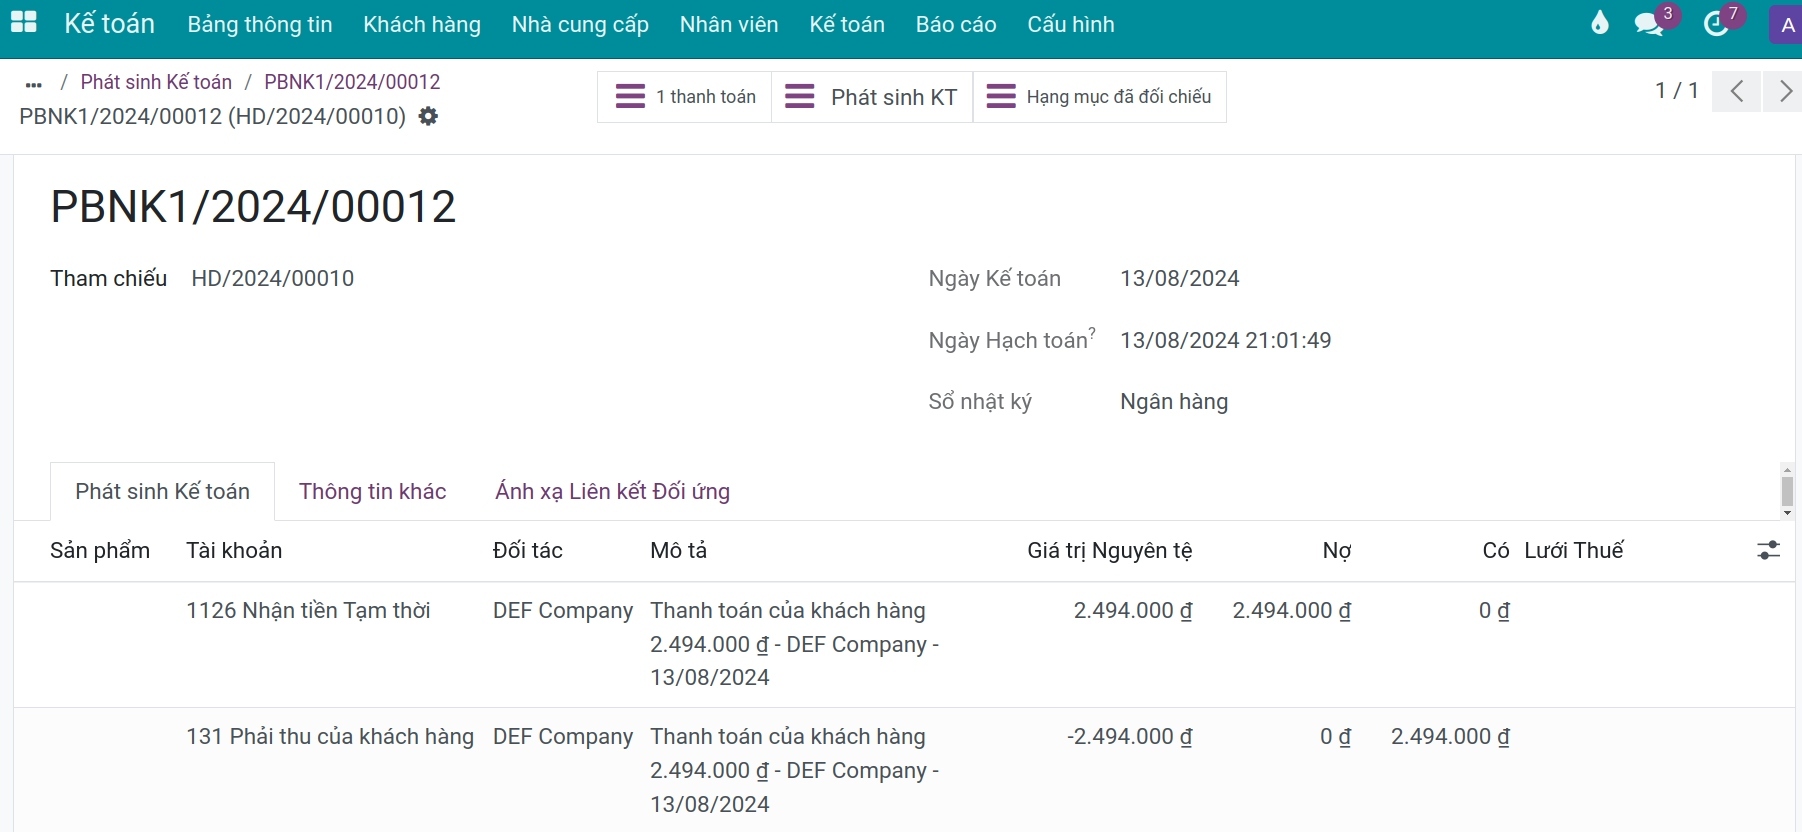Switch to Thông tin khác tab
This screenshot has height=832, width=1802.
(x=372, y=491)
